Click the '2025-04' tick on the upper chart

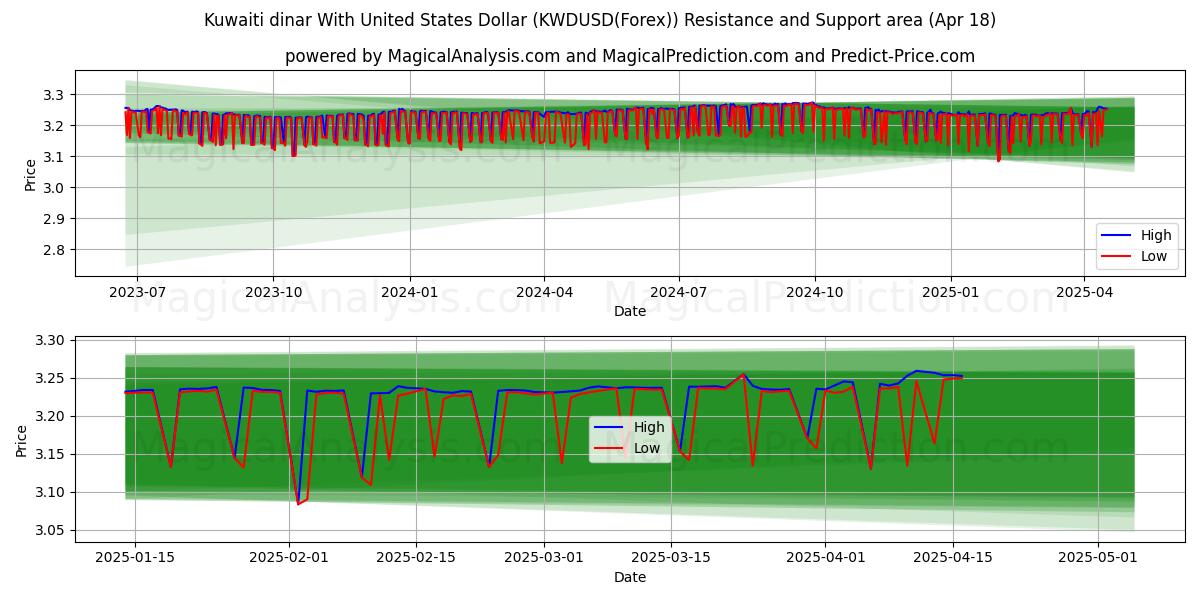pos(1084,292)
